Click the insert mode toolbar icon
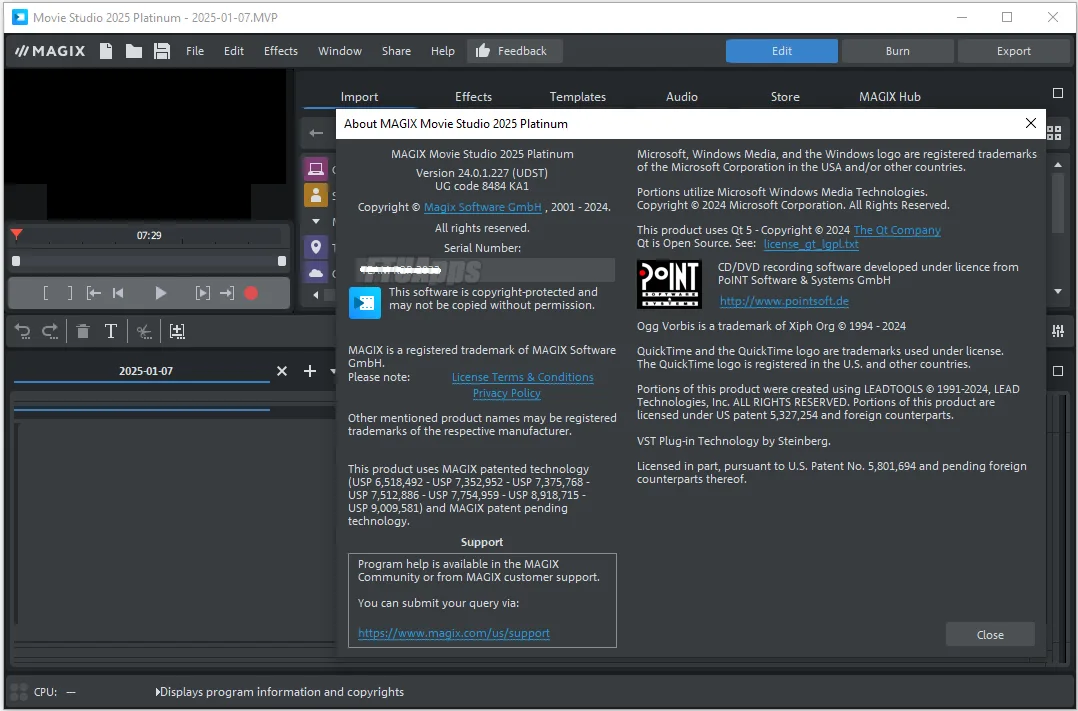Image resolution: width=1078 pixels, height=711 pixels. click(x=177, y=331)
